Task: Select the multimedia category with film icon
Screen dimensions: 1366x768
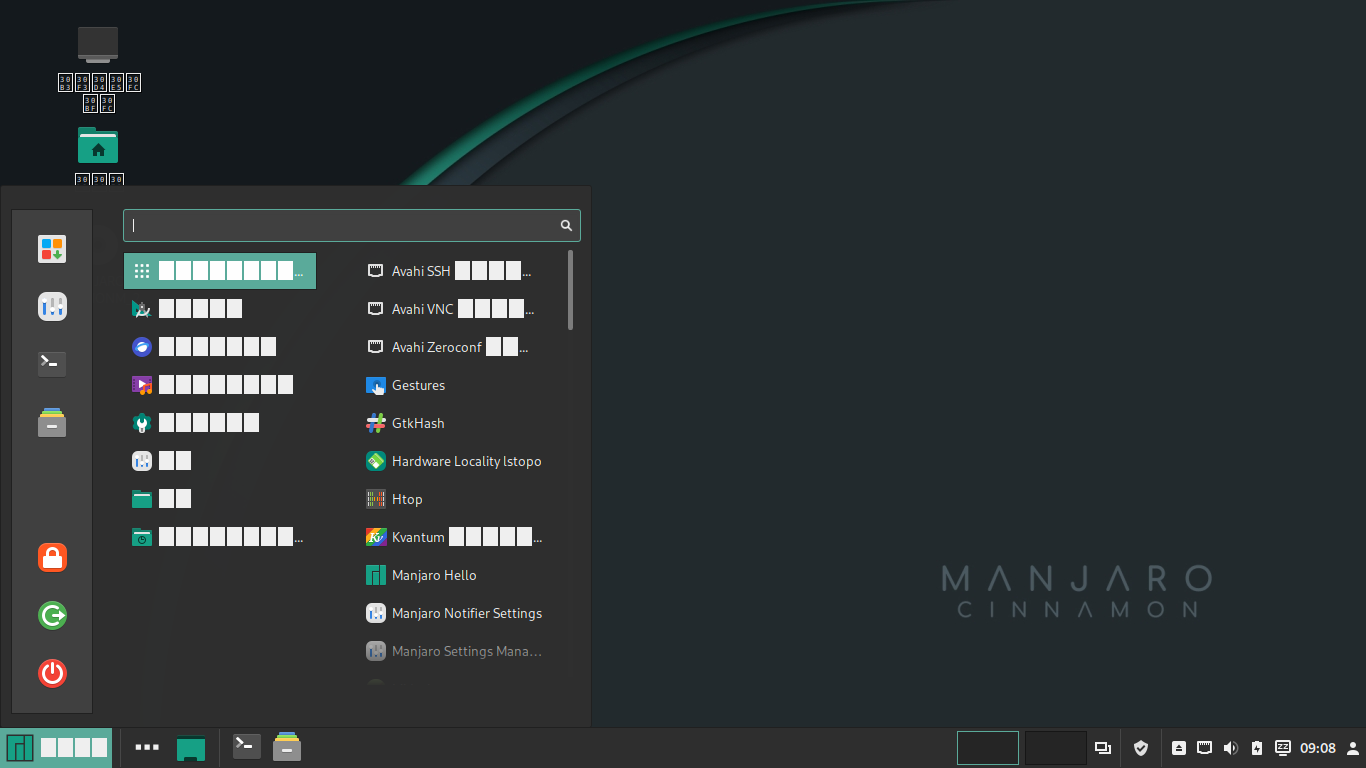Action: point(220,385)
